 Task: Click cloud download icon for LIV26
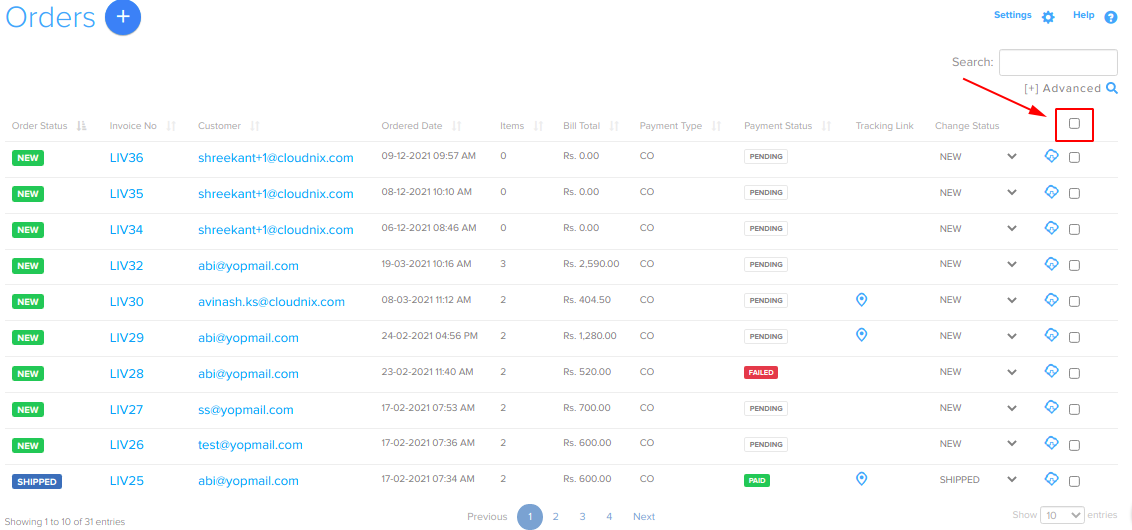(1052, 443)
